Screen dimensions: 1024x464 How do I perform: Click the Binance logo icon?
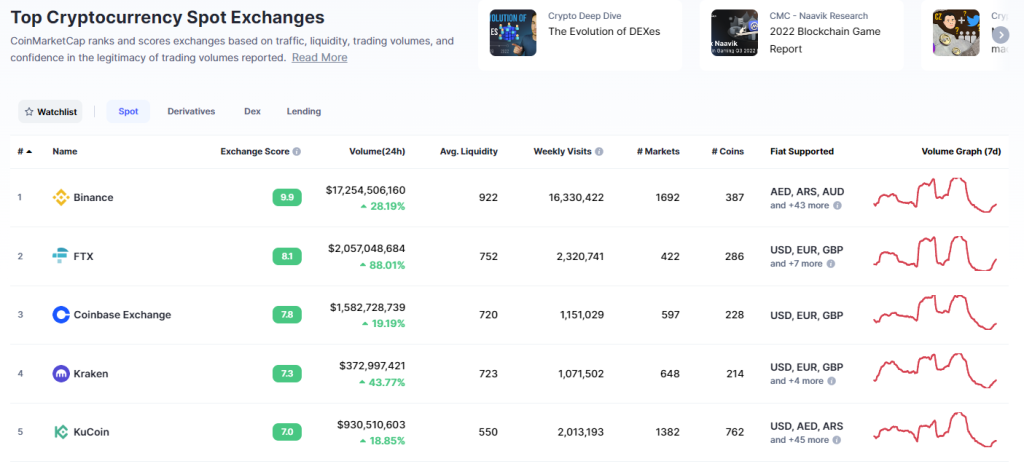pos(61,197)
